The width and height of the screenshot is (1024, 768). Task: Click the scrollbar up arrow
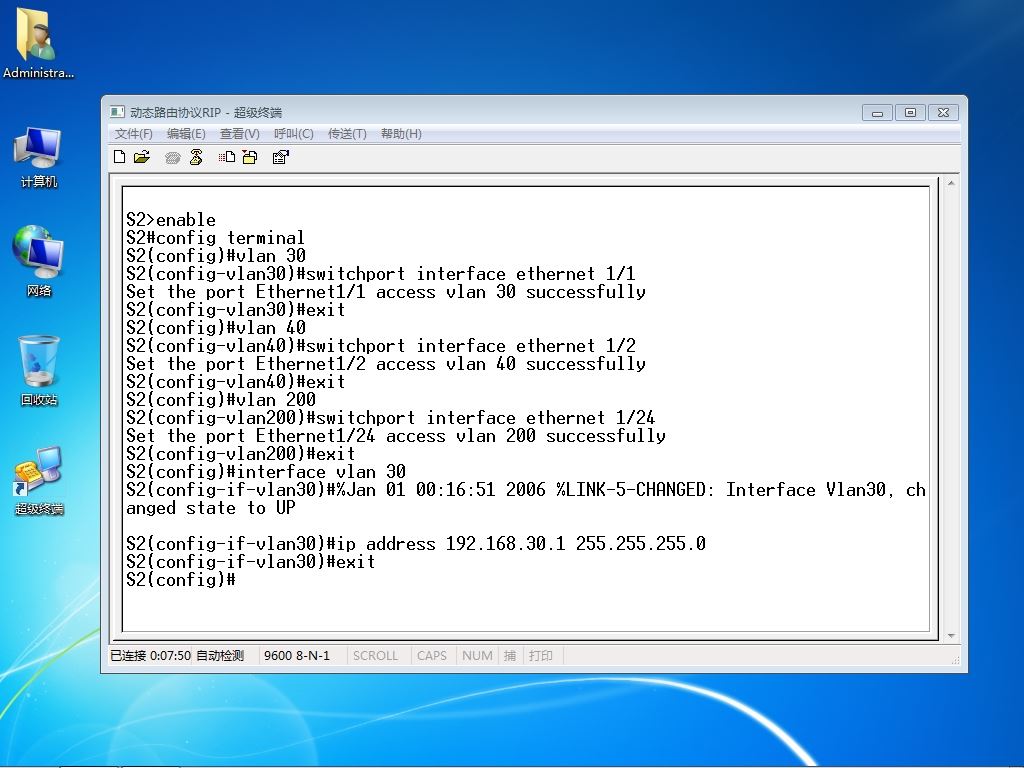click(x=951, y=184)
